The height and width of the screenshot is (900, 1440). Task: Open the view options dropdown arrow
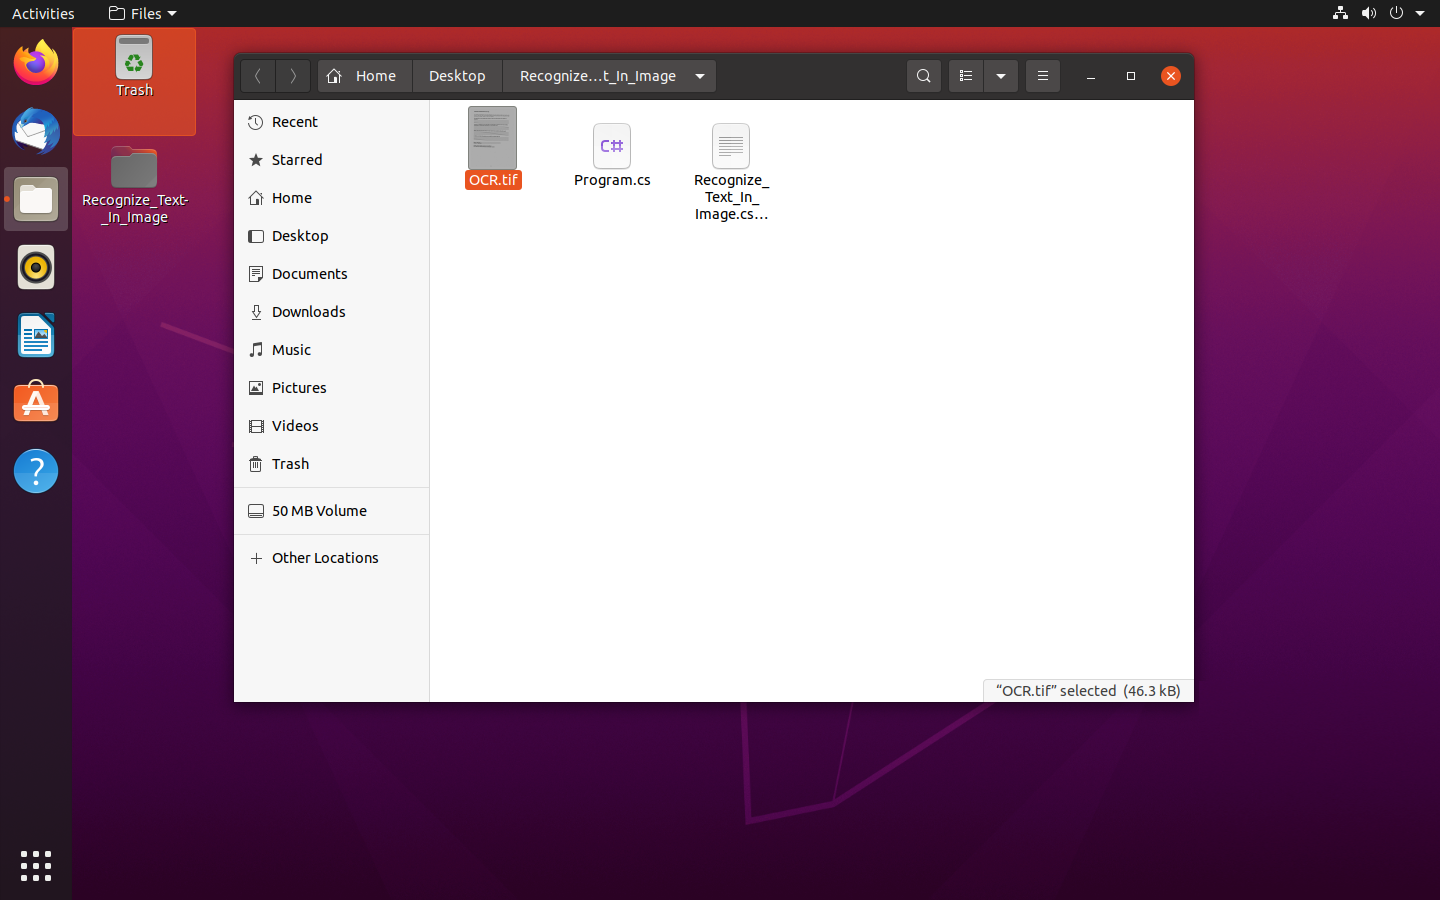(1000, 76)
